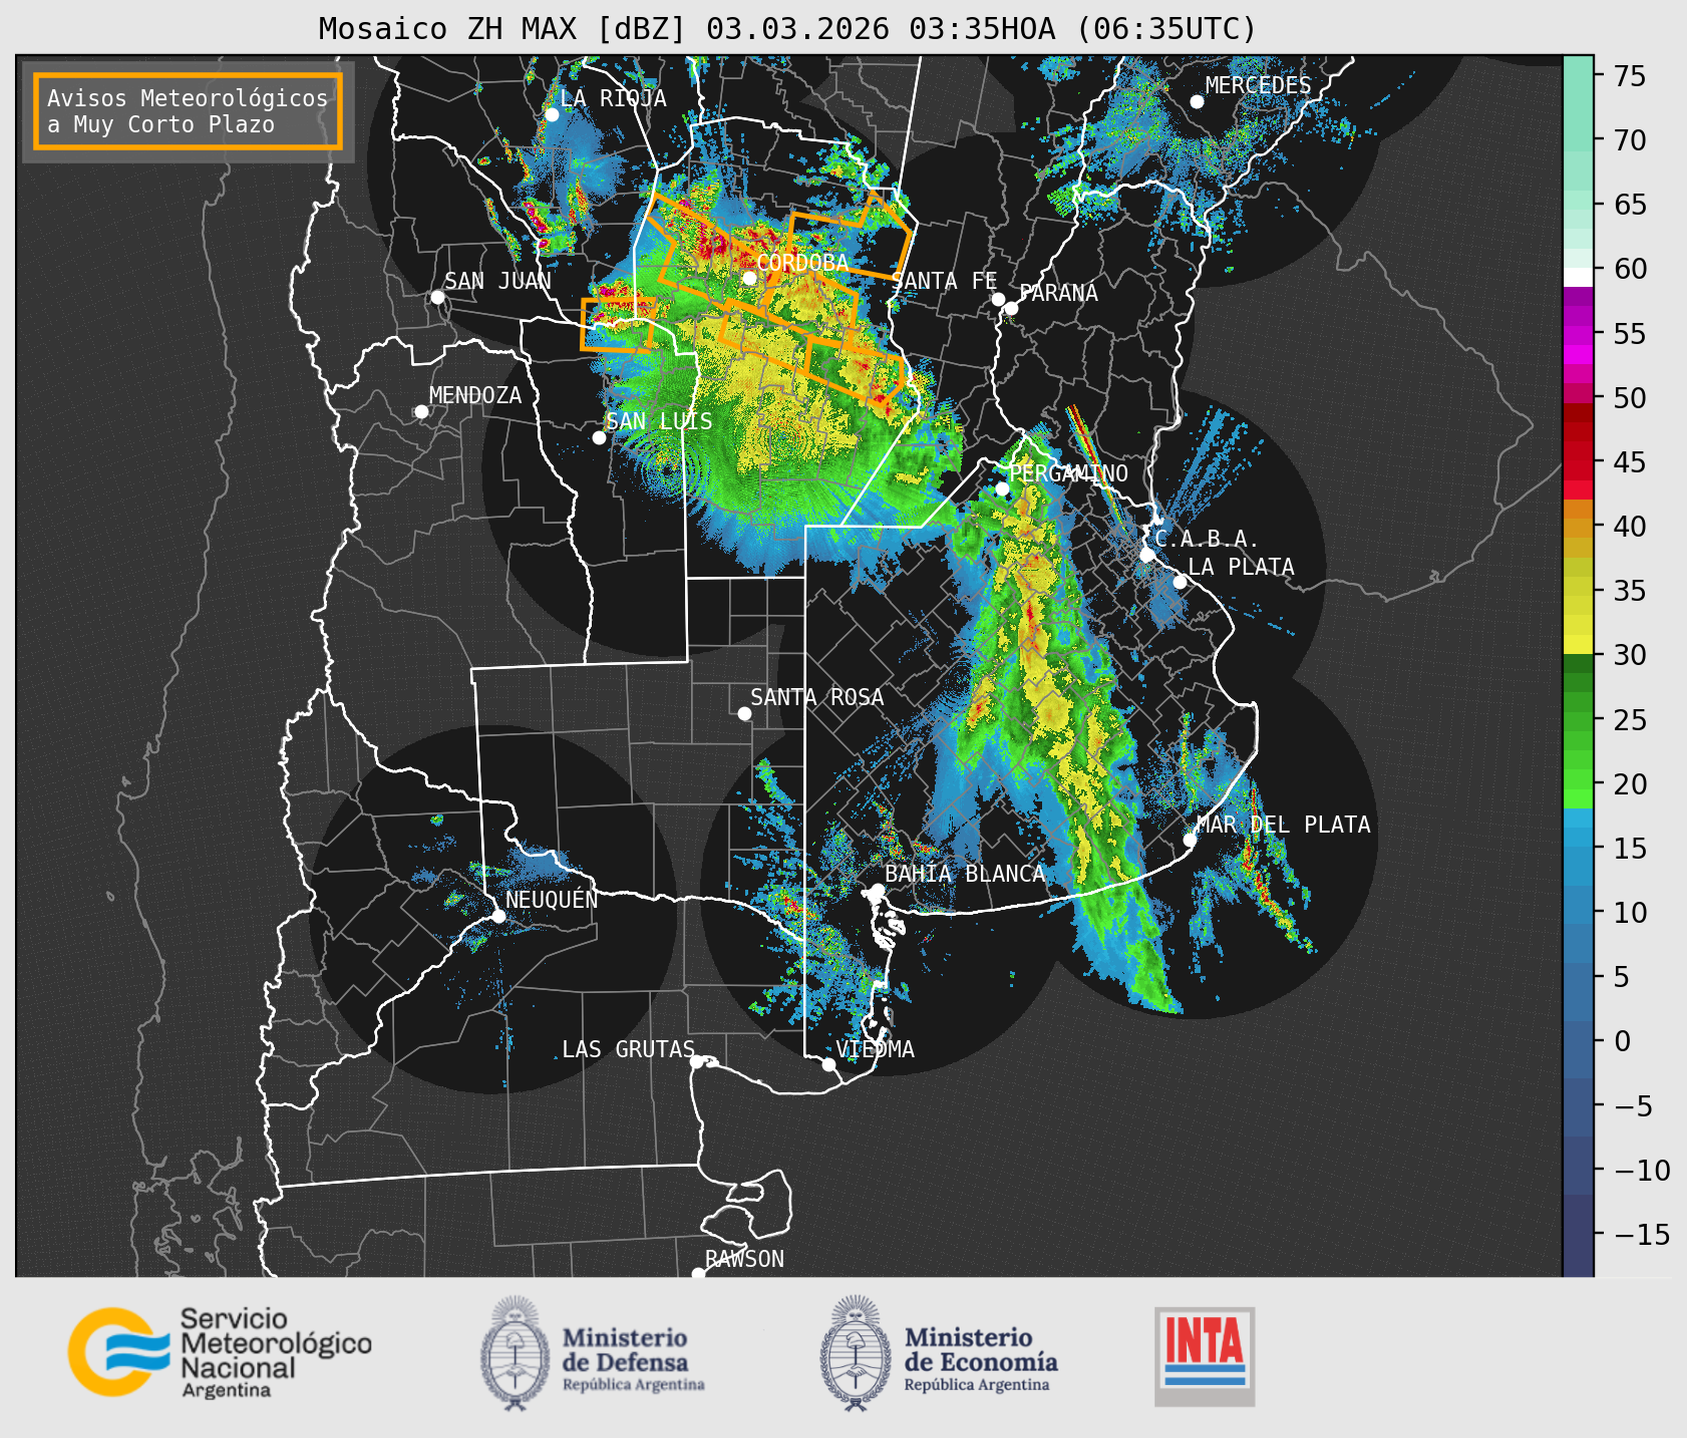
Task: Click the Ministerio de Economía emblem
Action: (x=855, y=1353)
